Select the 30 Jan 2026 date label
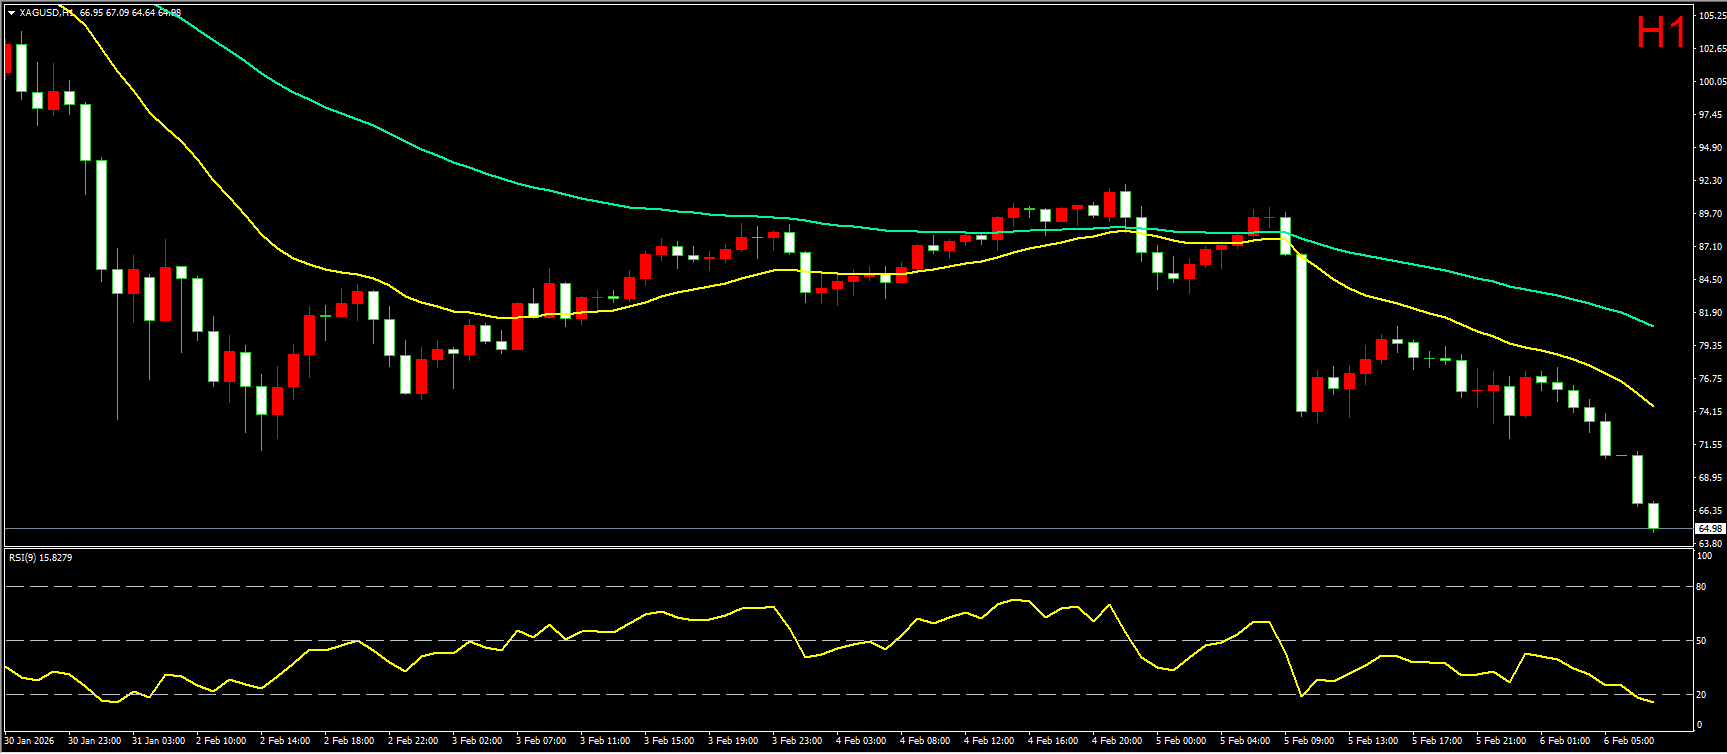1727x754 pixels. [x=29, y=741]
